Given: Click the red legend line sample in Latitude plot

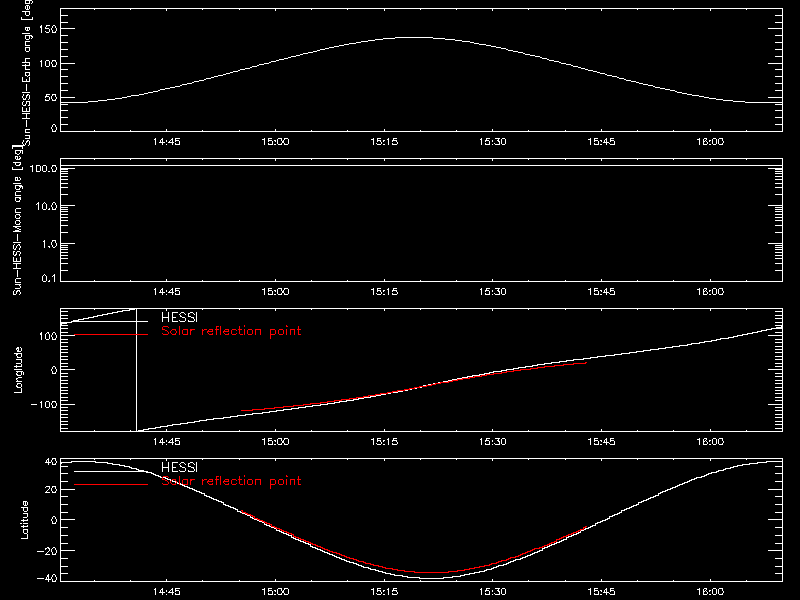Looking at the screenshot, I should (x=111, y=485).
